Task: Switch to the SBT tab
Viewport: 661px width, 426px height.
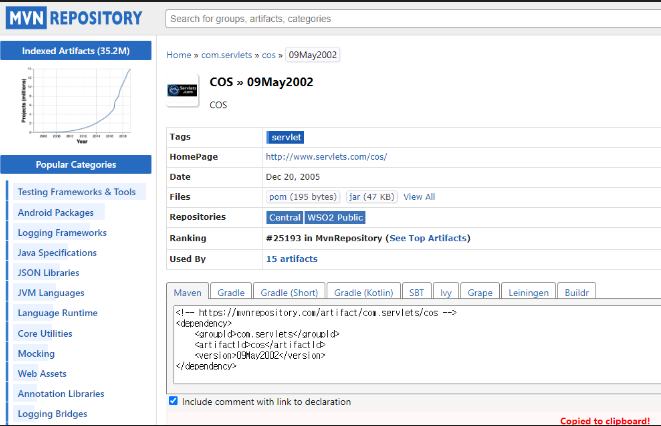Action: 416,292
